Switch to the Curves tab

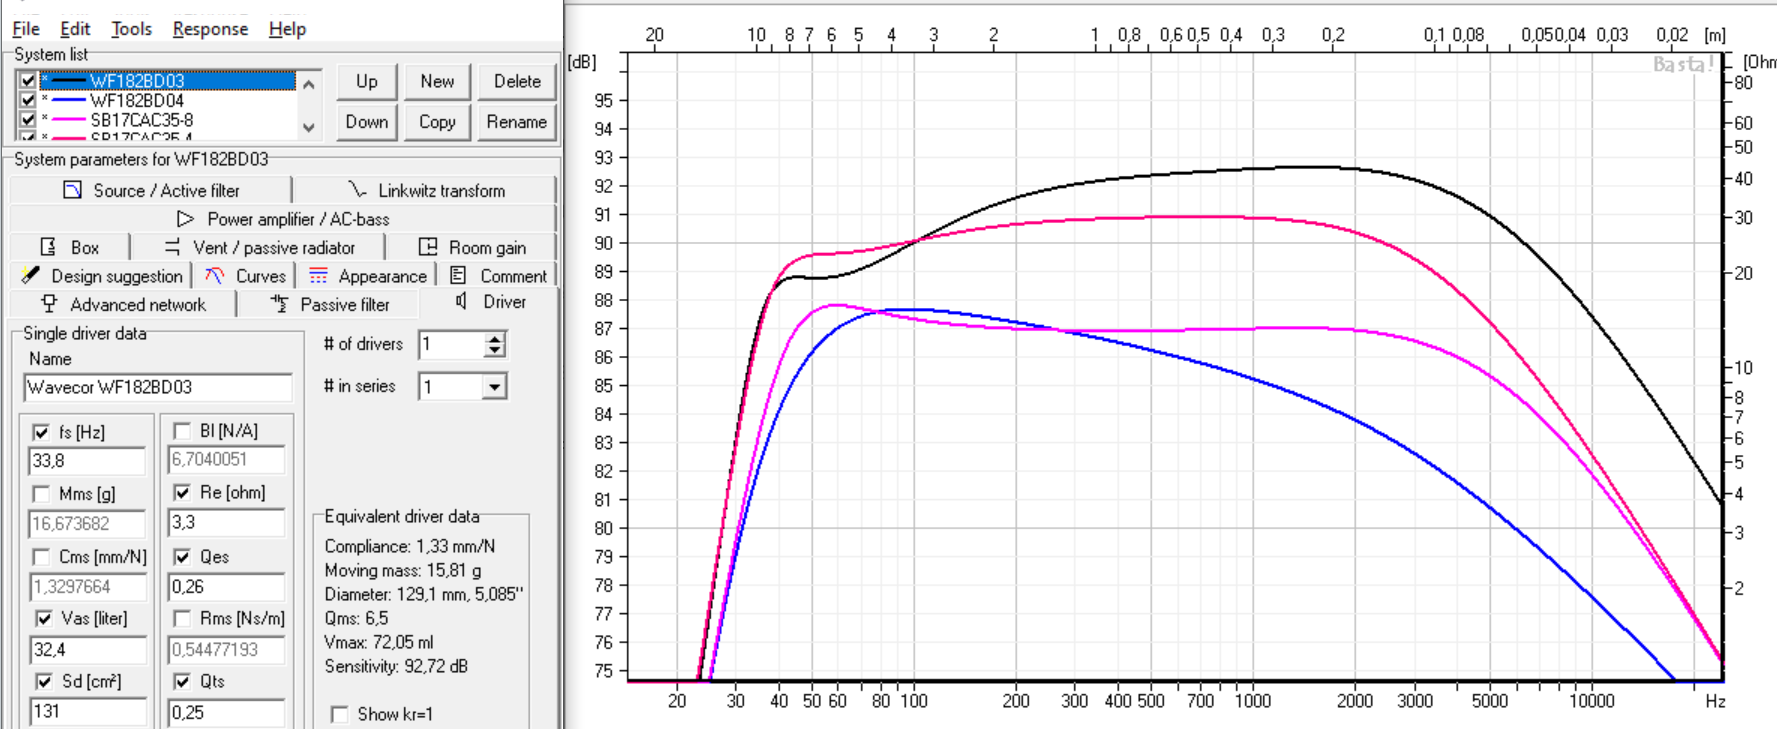point(245,276)
